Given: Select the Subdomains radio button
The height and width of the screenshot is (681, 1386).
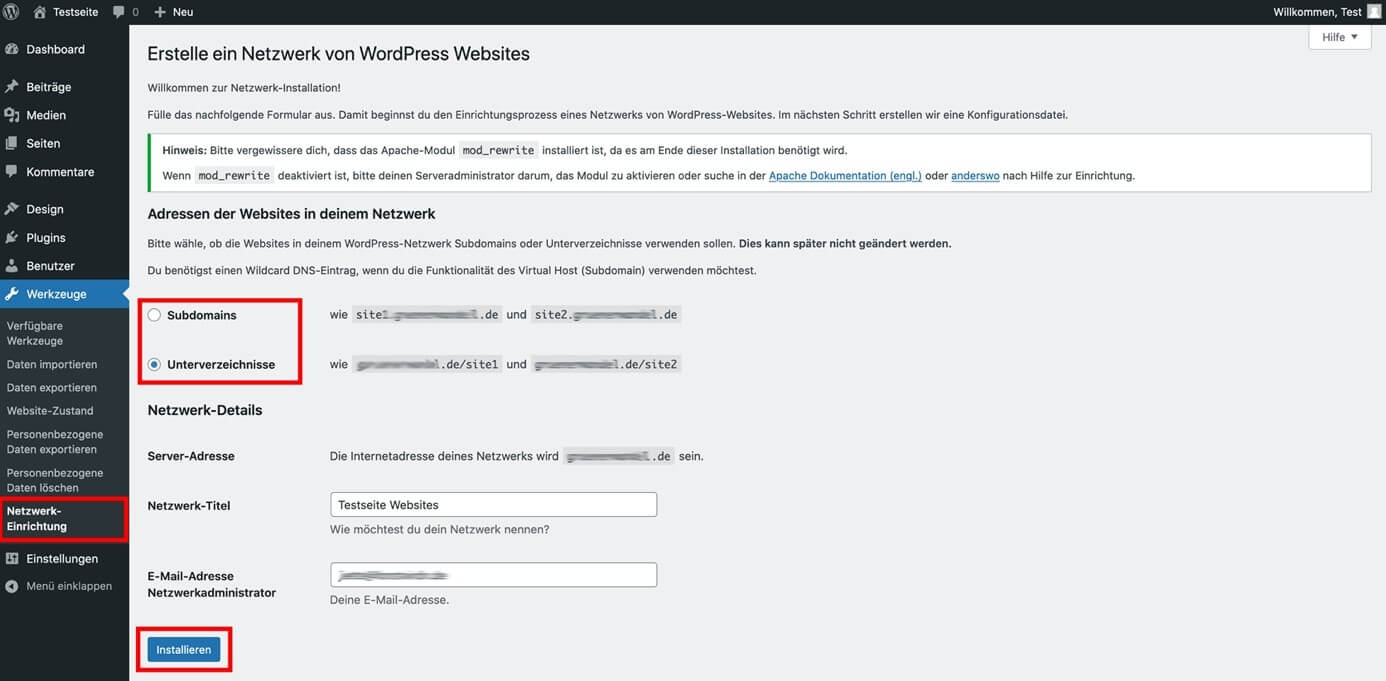Looking at the screenshot, I should 154,315.
